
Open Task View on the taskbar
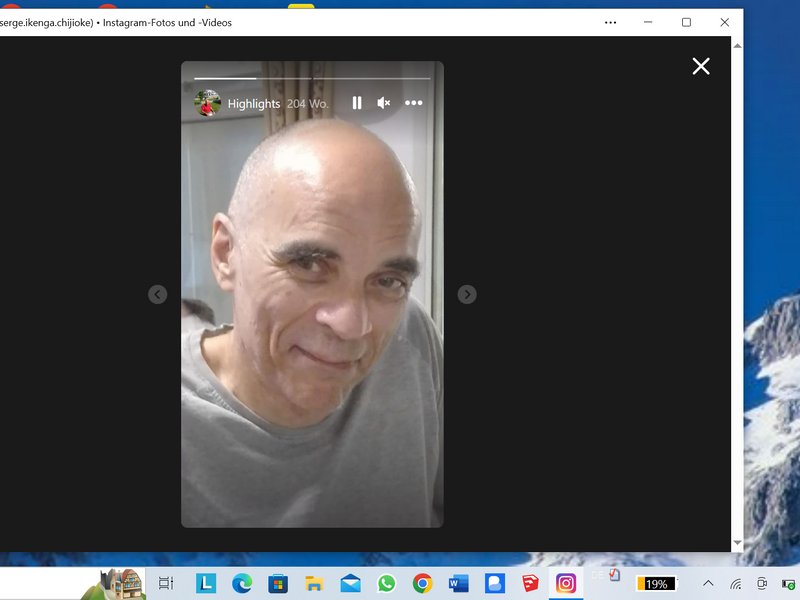(166, 583)
